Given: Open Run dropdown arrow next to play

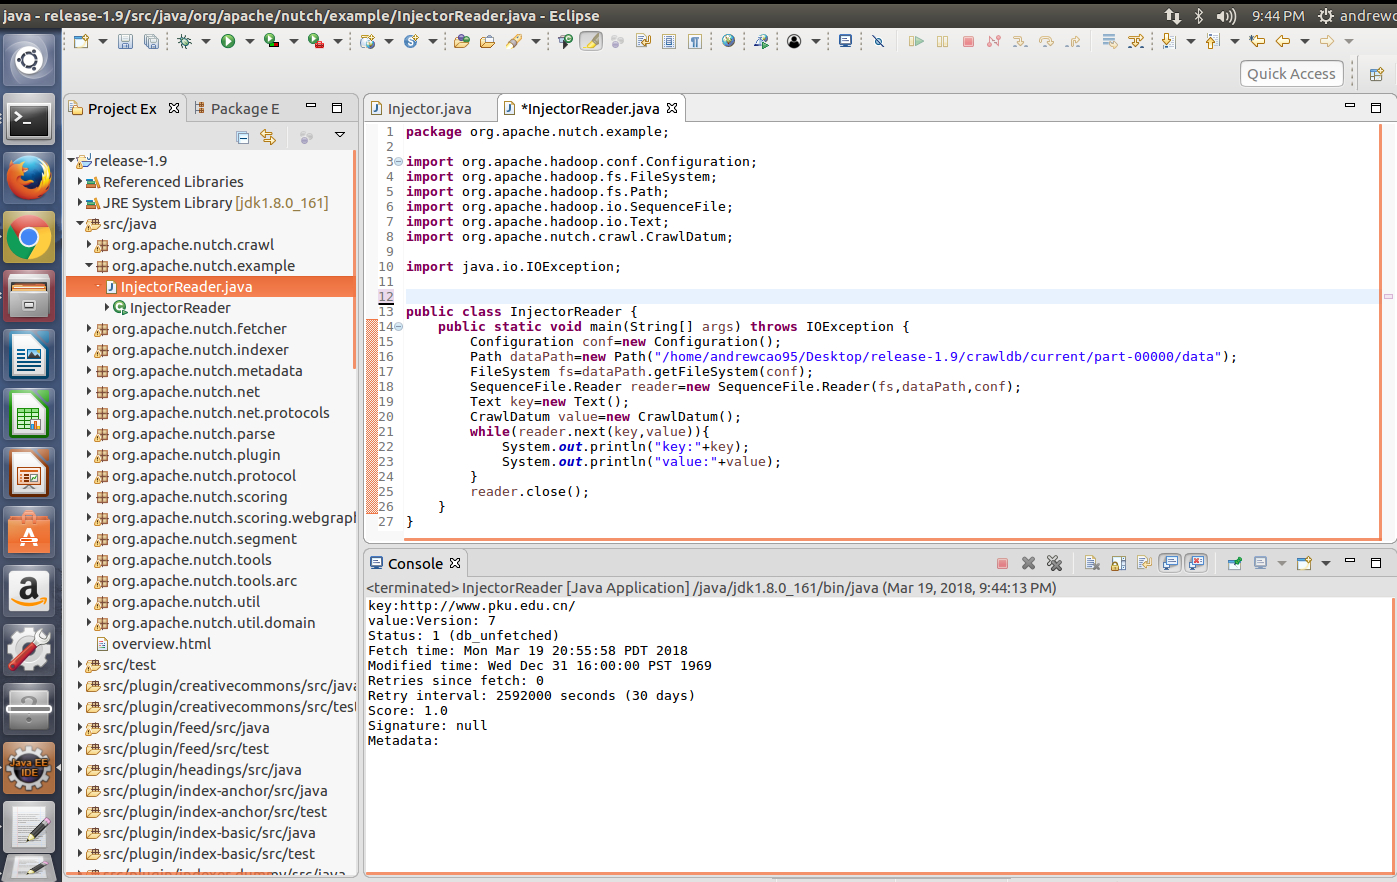Looking at the screenshot, I should 249,41.
